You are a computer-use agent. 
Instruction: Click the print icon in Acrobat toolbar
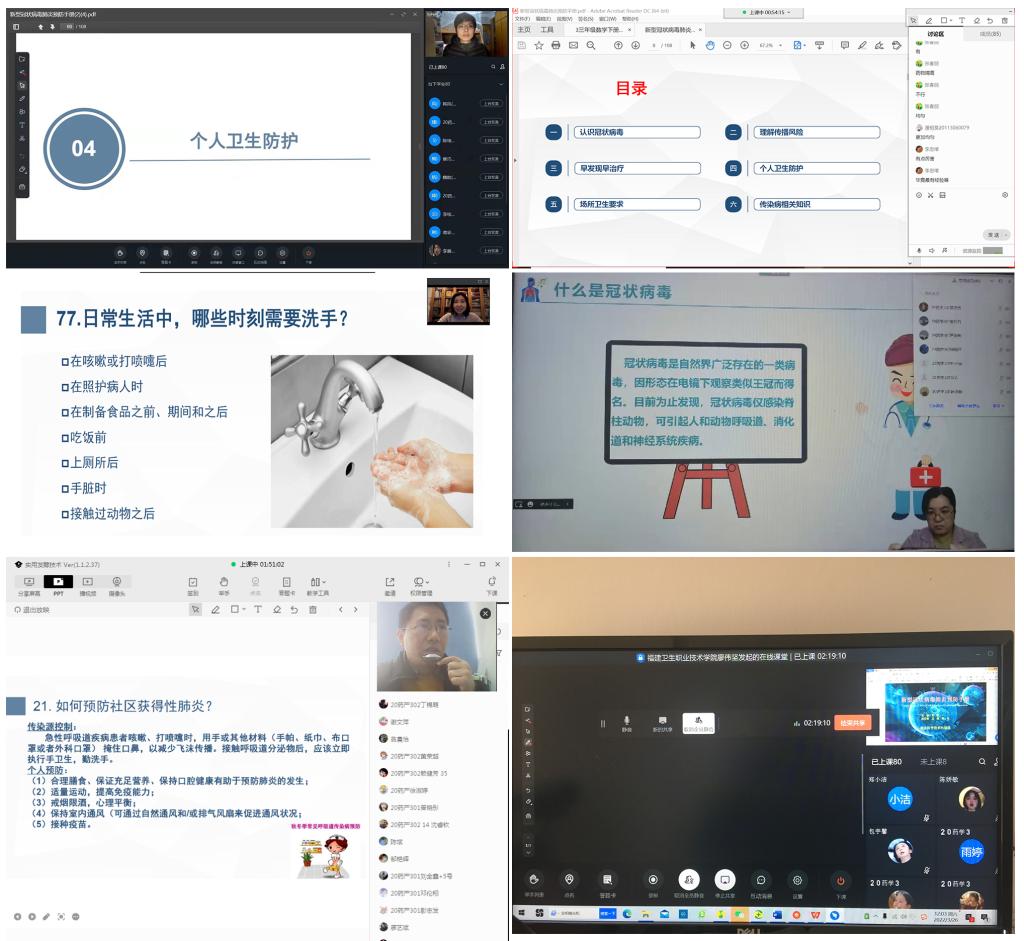pos(555,45)
